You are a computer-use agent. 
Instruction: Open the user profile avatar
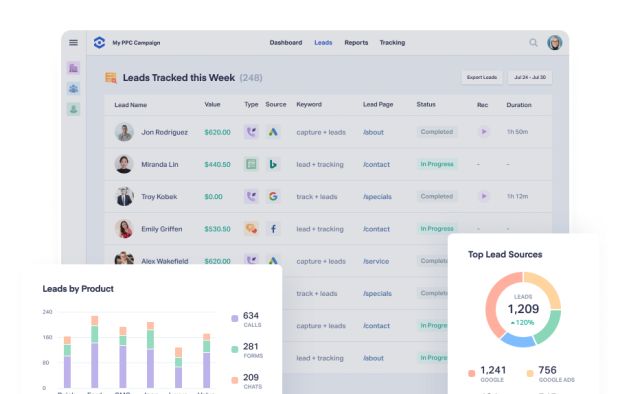555,43
